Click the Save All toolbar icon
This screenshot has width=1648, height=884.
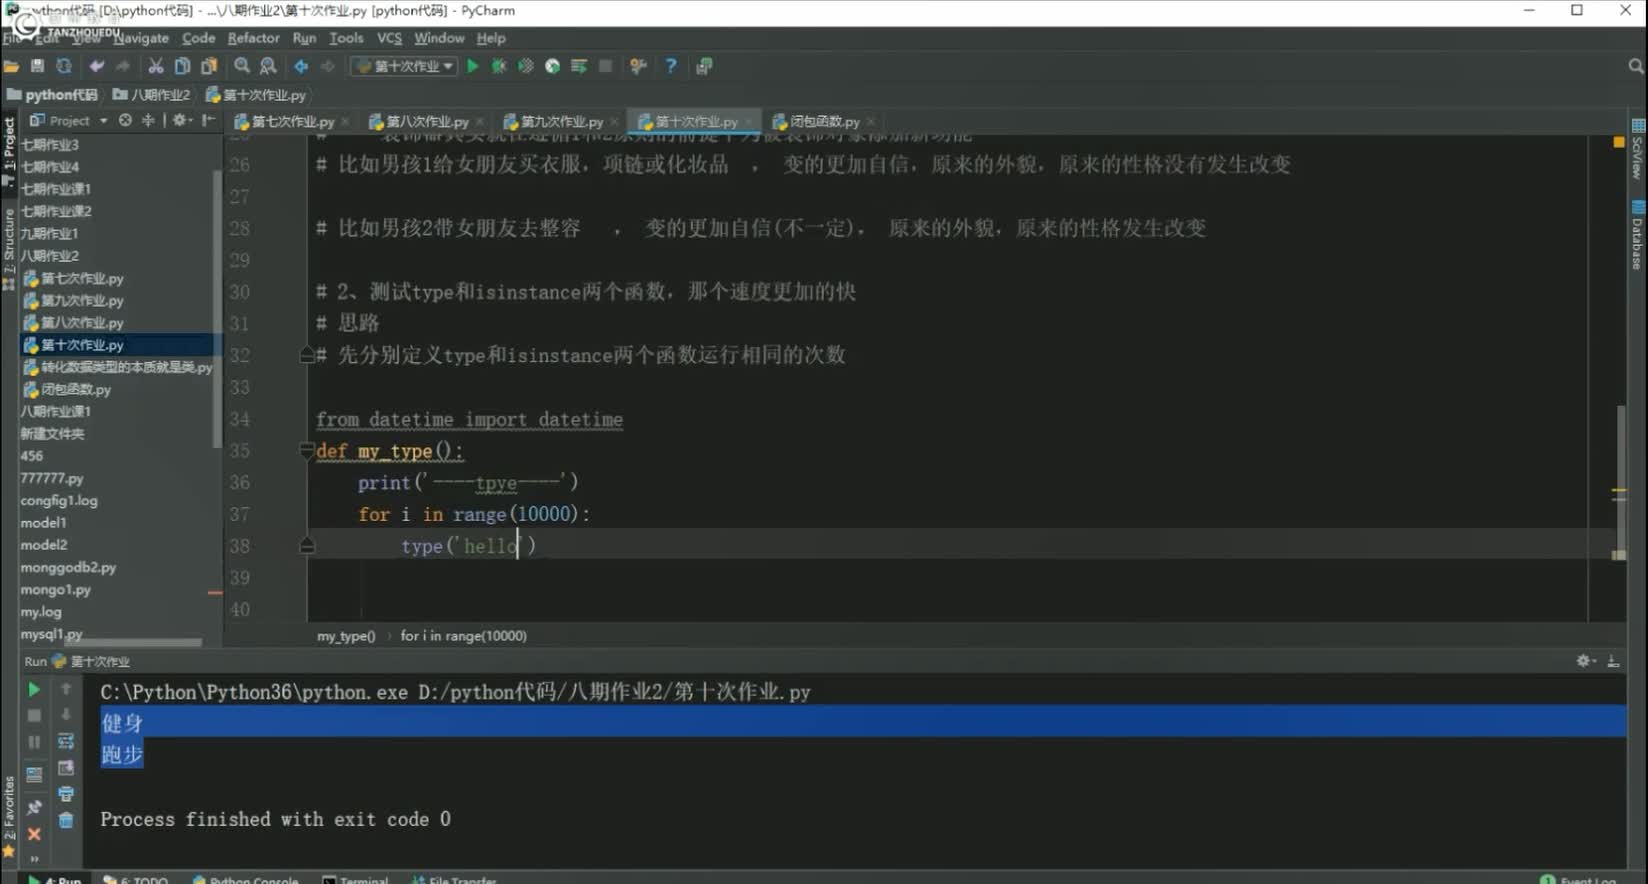pos(37,66)
